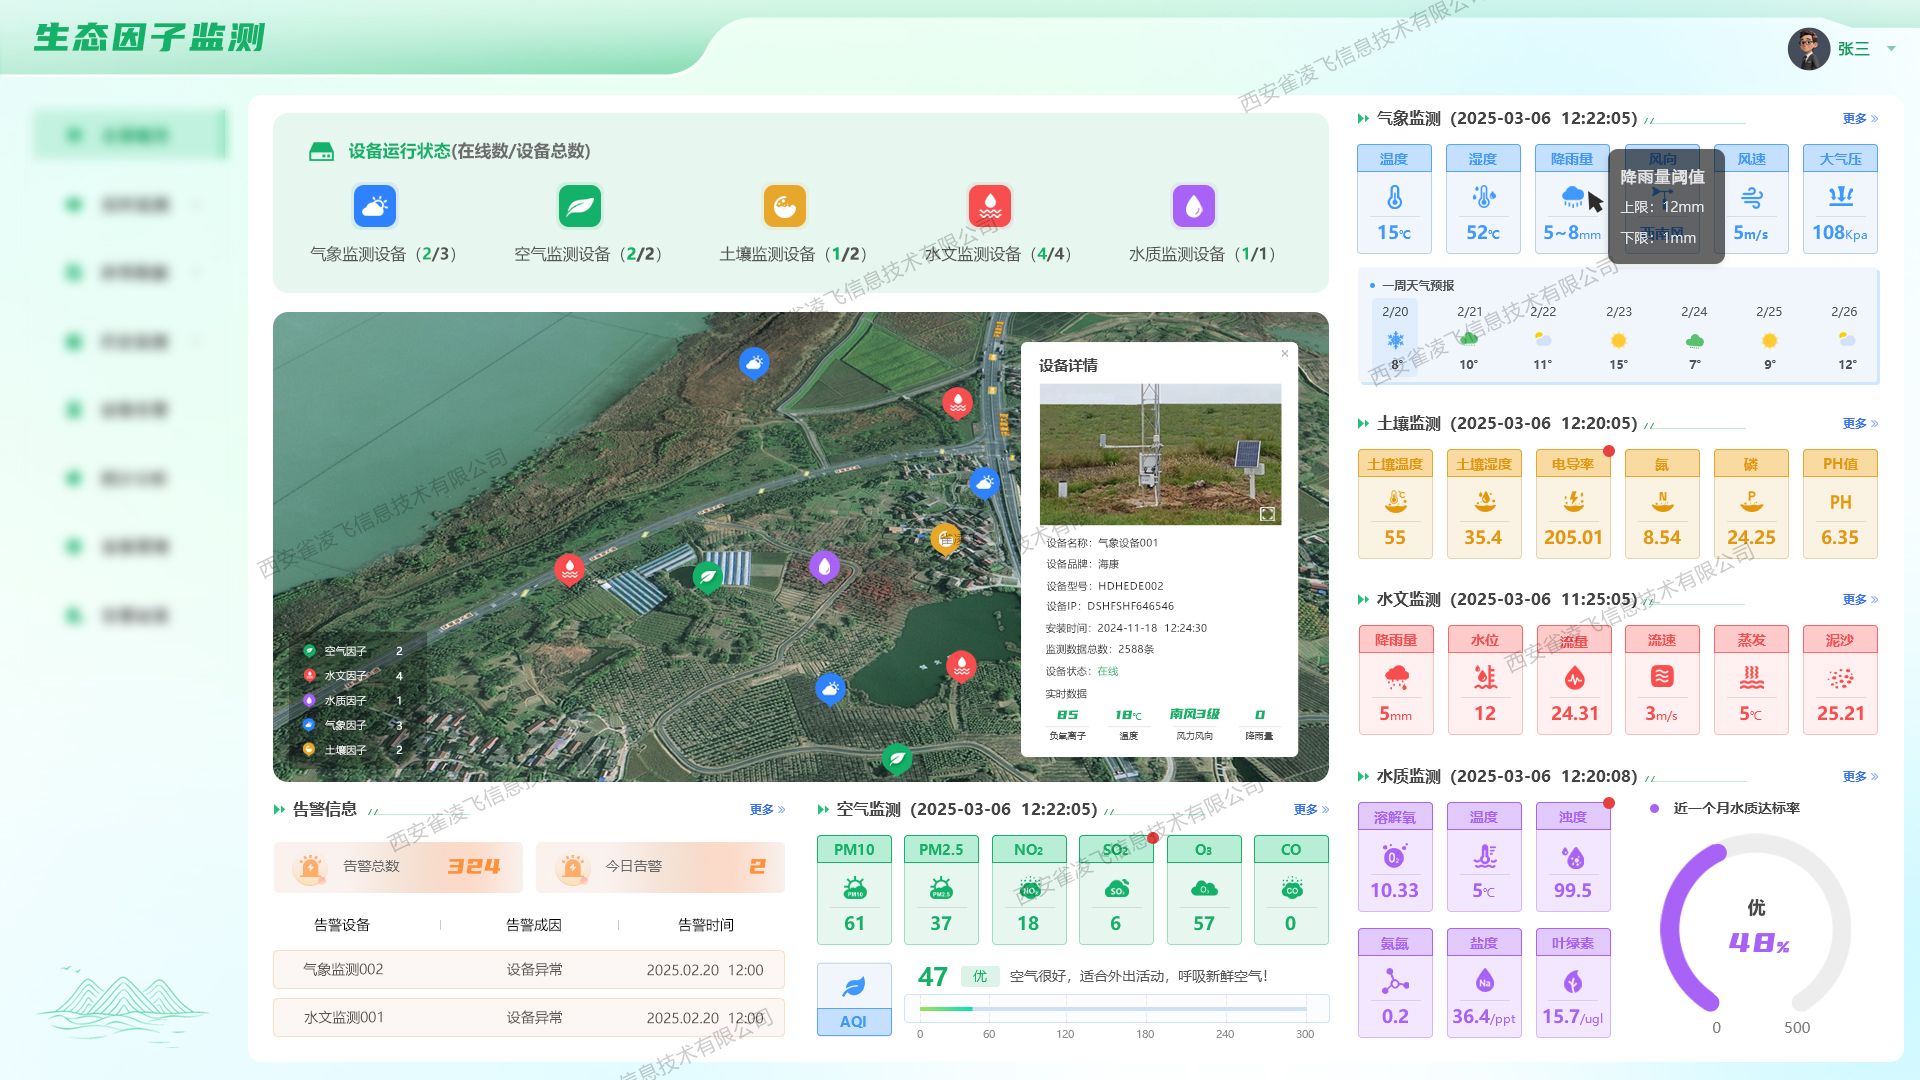1920x1080 pixels.
Task: Click the device photo in 设备详情 popup
Action: pos(1161,453)
